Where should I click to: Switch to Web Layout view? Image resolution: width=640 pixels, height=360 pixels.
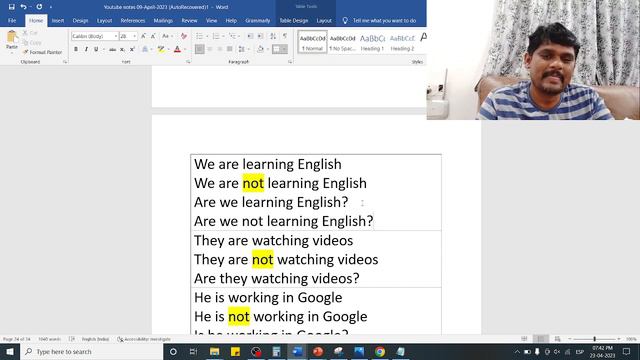[x=558, y=339]
